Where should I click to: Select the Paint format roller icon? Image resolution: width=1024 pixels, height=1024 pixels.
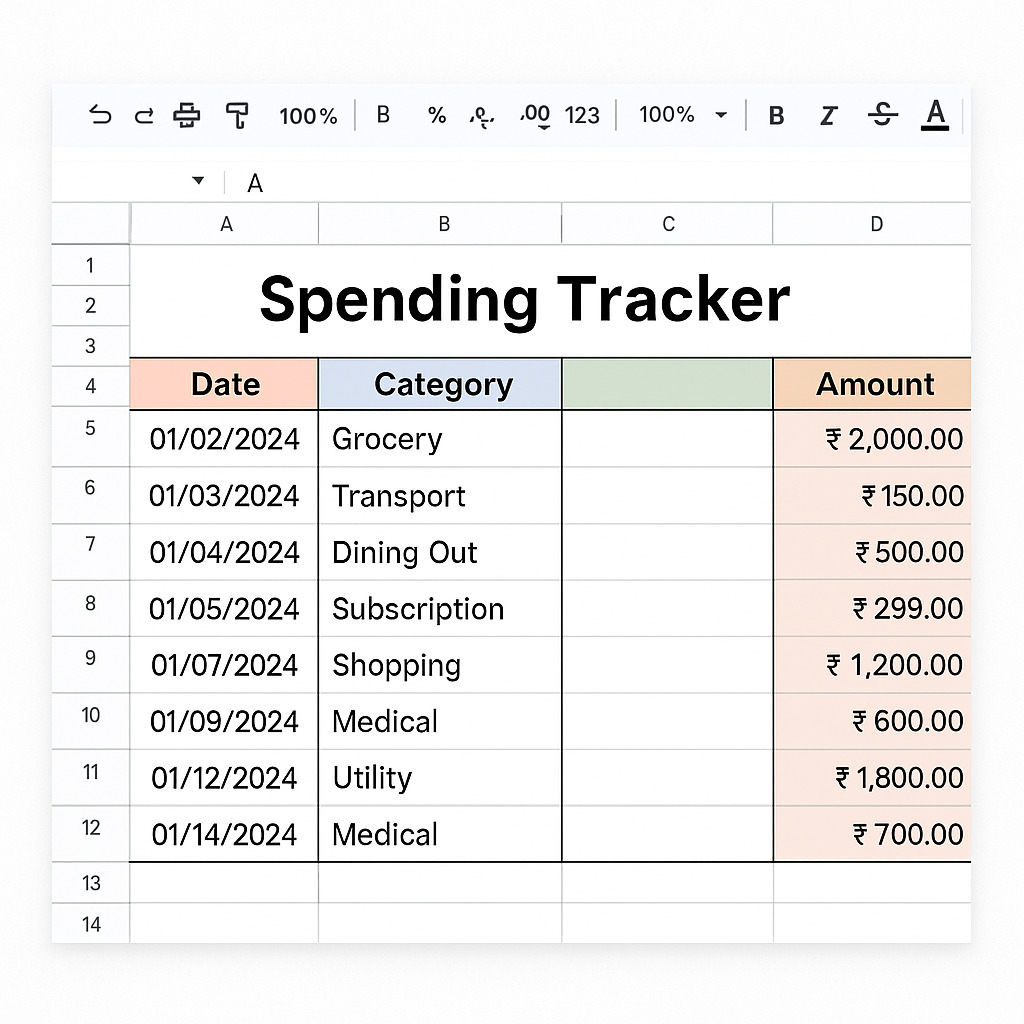237,116
